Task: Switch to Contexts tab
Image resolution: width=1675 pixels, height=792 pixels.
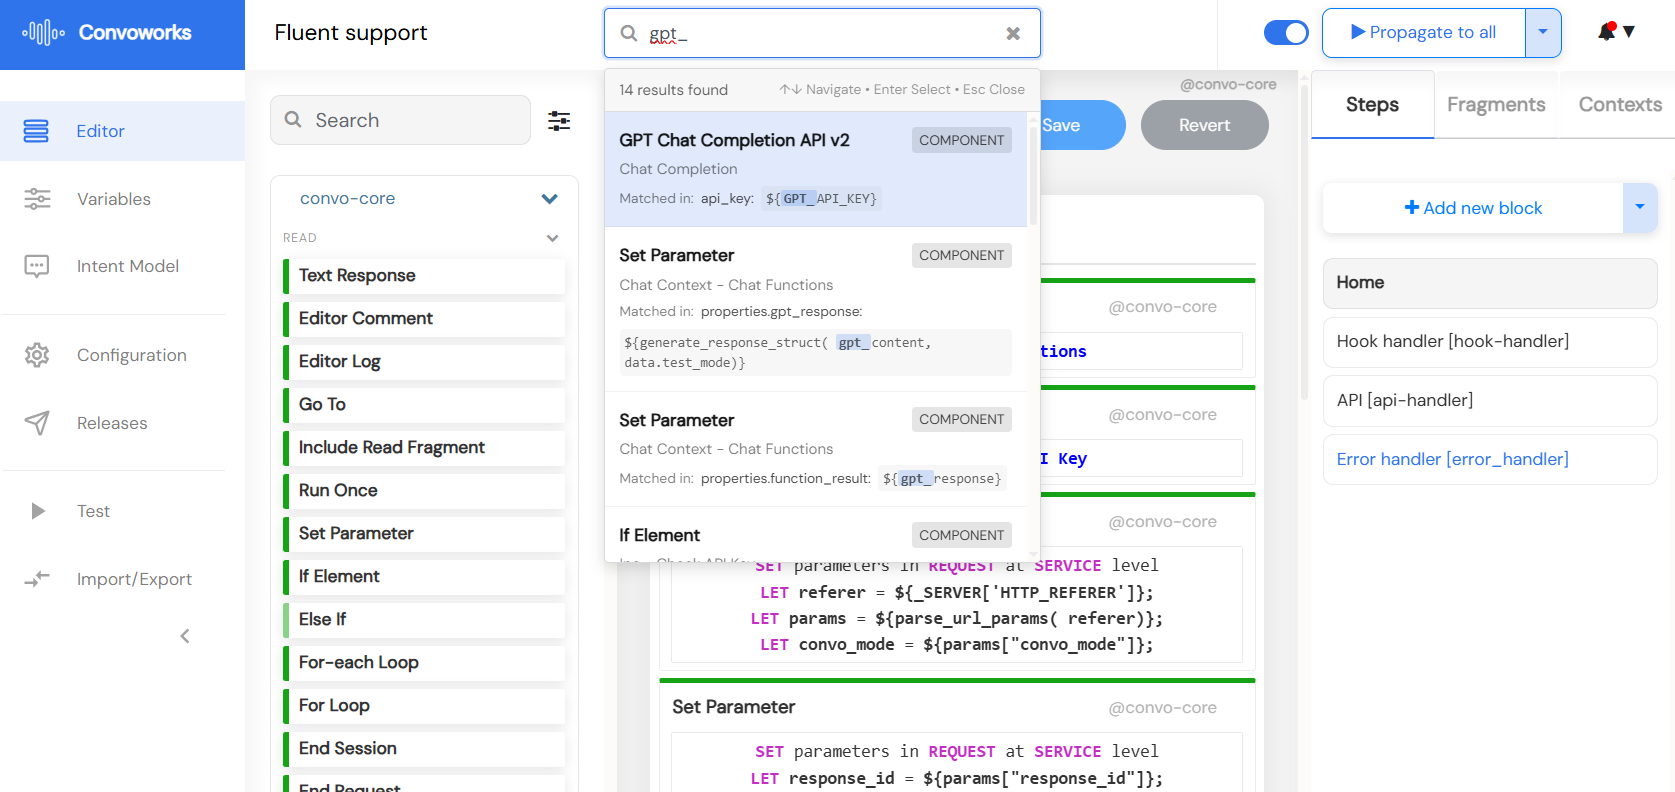Action: 1620,105
